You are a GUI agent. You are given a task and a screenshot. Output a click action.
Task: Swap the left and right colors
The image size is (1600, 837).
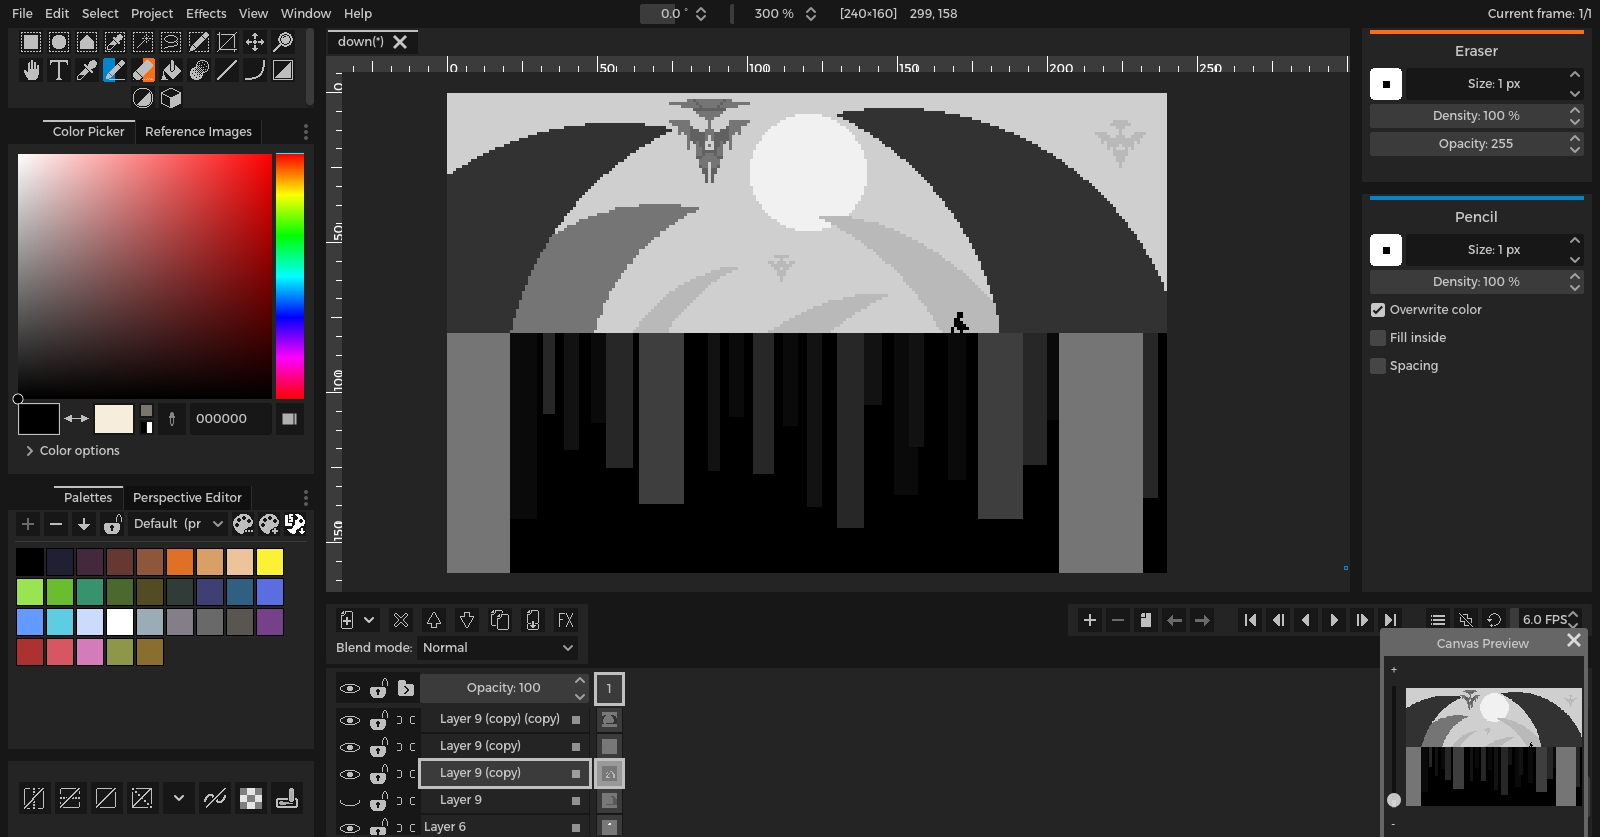point(77,419)
